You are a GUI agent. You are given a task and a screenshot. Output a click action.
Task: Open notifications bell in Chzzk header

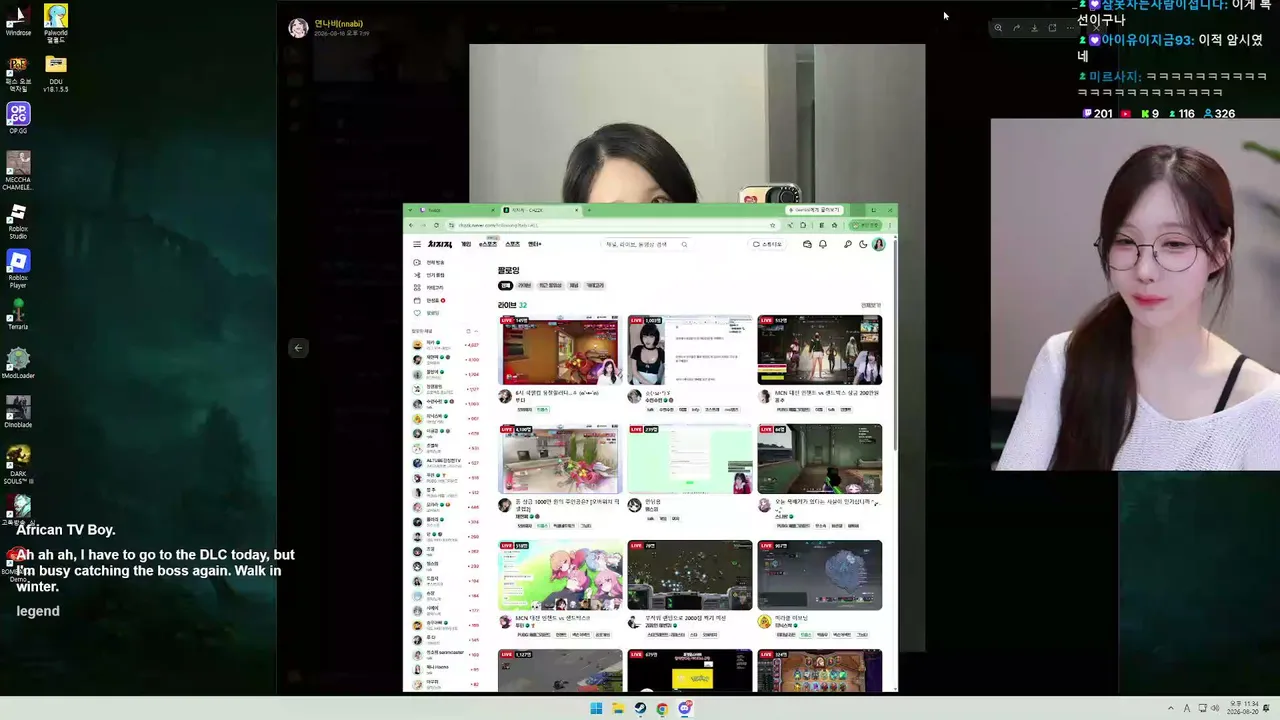click(823, 244)
